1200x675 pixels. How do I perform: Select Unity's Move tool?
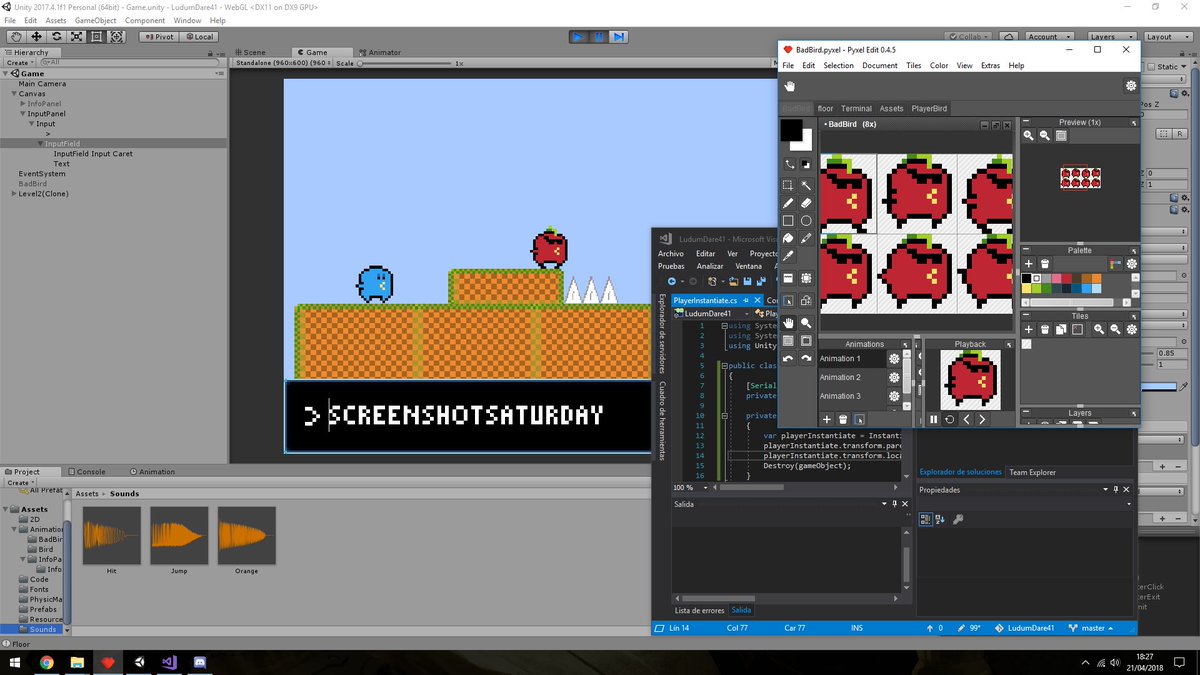pos(36,36)
